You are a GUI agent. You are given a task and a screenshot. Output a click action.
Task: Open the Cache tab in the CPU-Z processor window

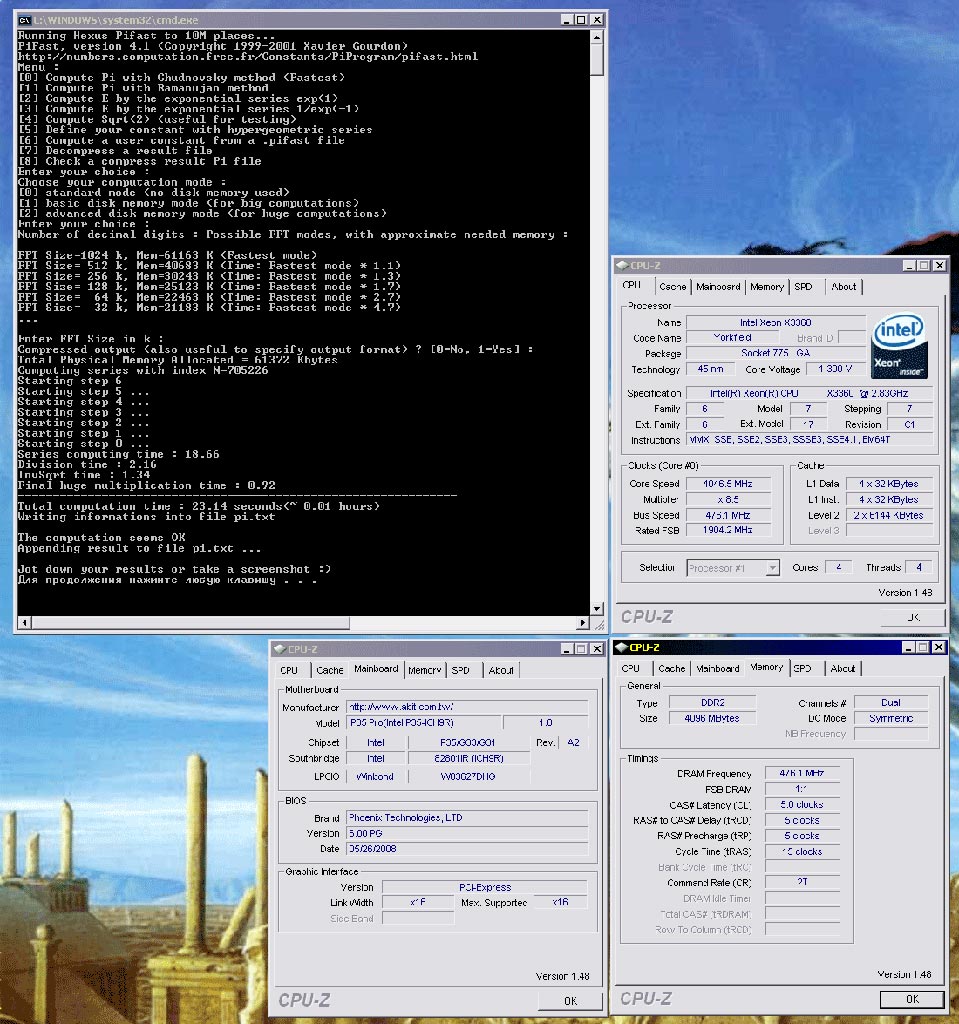pos(673,287)
